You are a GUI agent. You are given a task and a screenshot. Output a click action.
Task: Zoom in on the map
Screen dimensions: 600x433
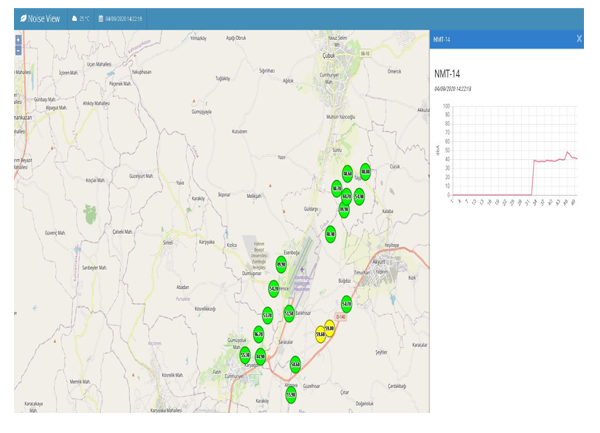click(x=18, y=39)
